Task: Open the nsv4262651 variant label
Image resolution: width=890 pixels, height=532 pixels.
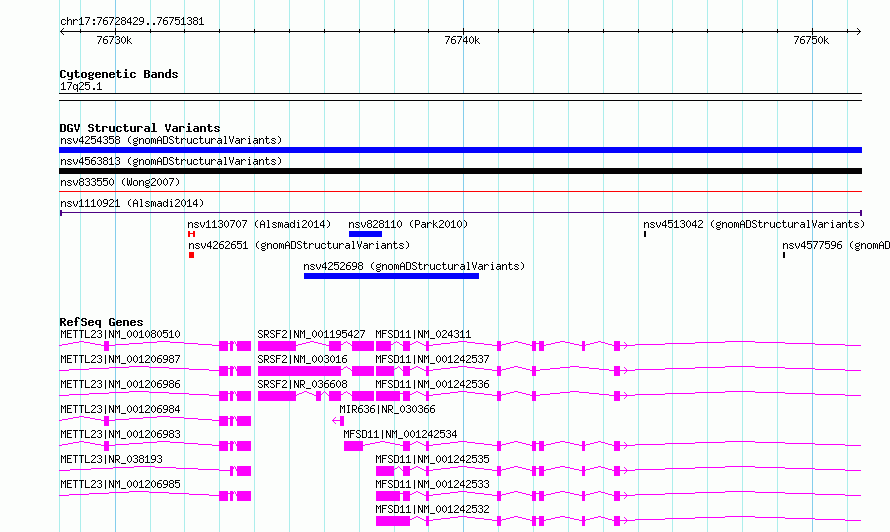Action: point(299,245)
